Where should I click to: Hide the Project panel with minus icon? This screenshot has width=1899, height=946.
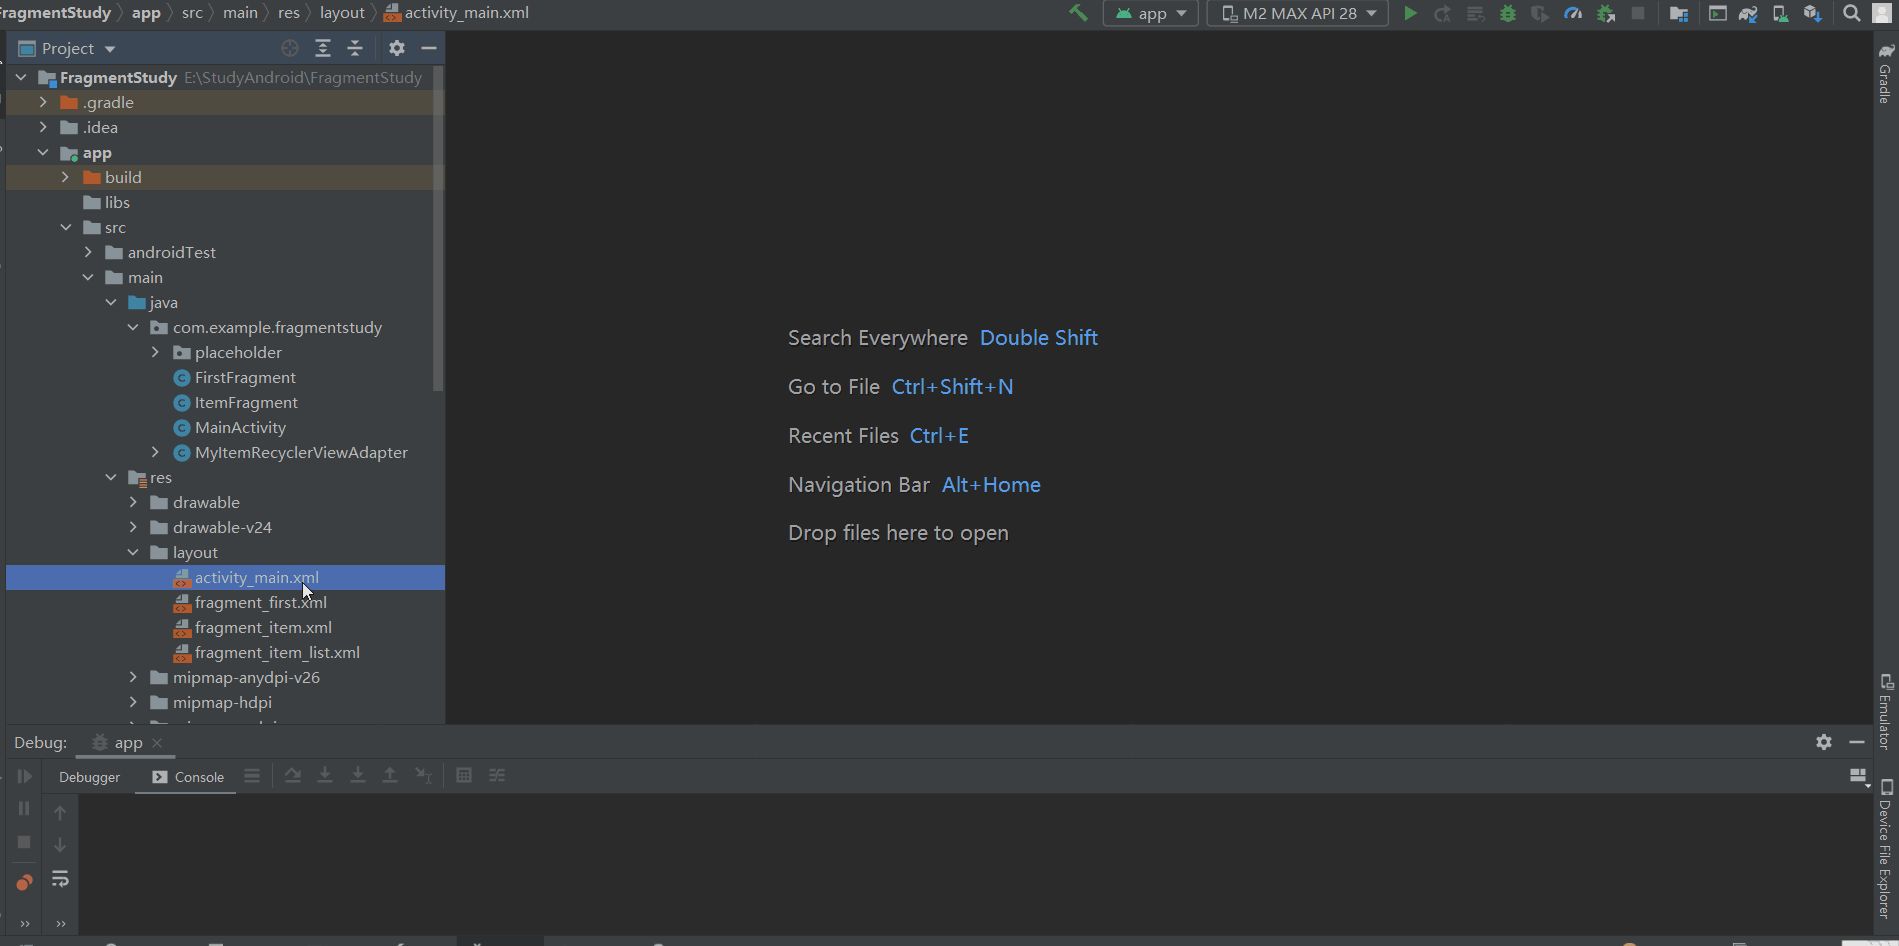(x=429, y=48)
